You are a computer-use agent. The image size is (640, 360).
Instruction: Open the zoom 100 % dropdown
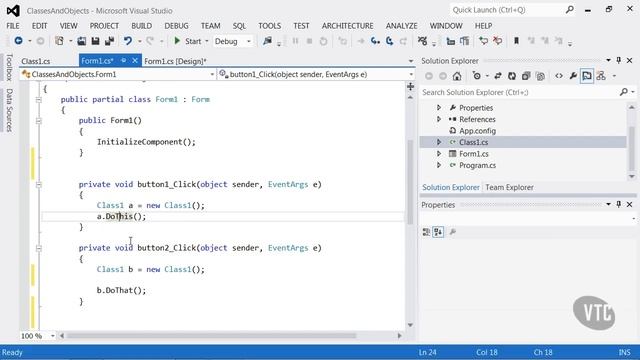pyautogui.click(x=52, y=336)
